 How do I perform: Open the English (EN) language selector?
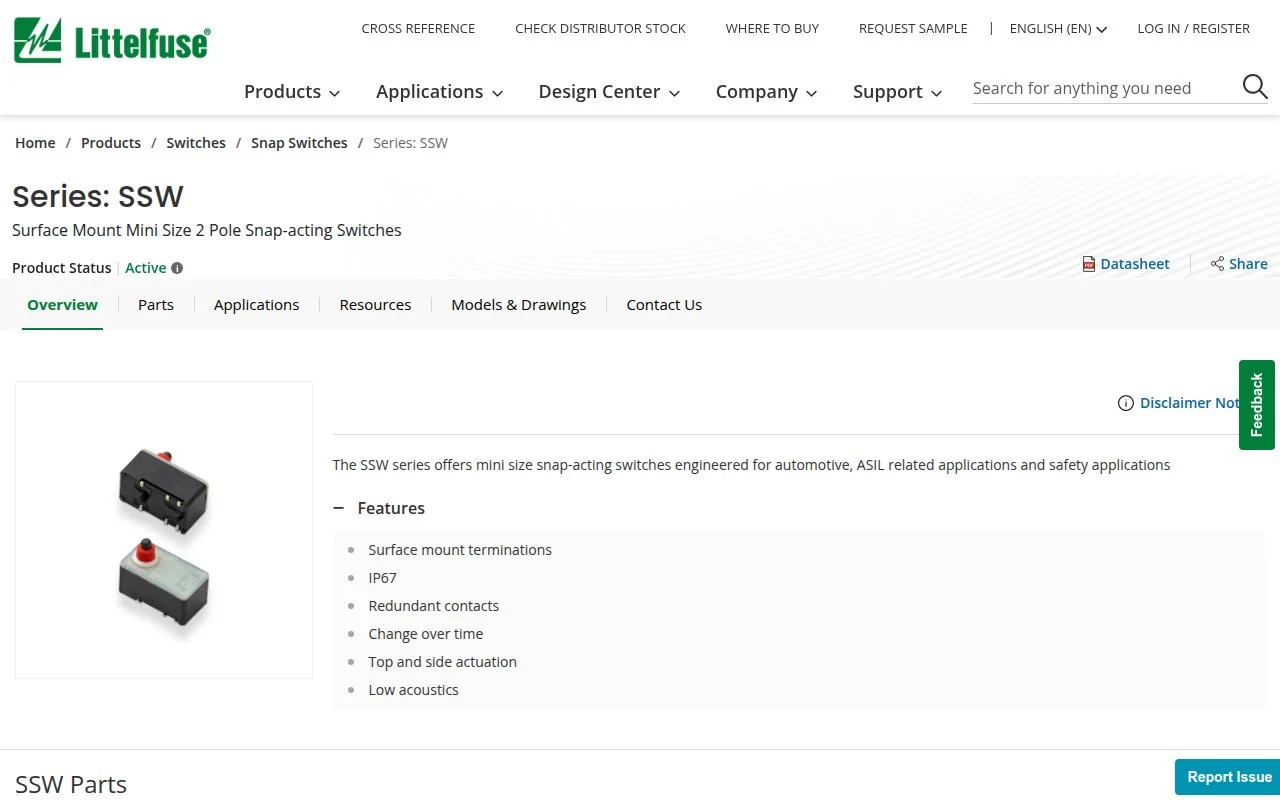click(x=1058, y=28)
